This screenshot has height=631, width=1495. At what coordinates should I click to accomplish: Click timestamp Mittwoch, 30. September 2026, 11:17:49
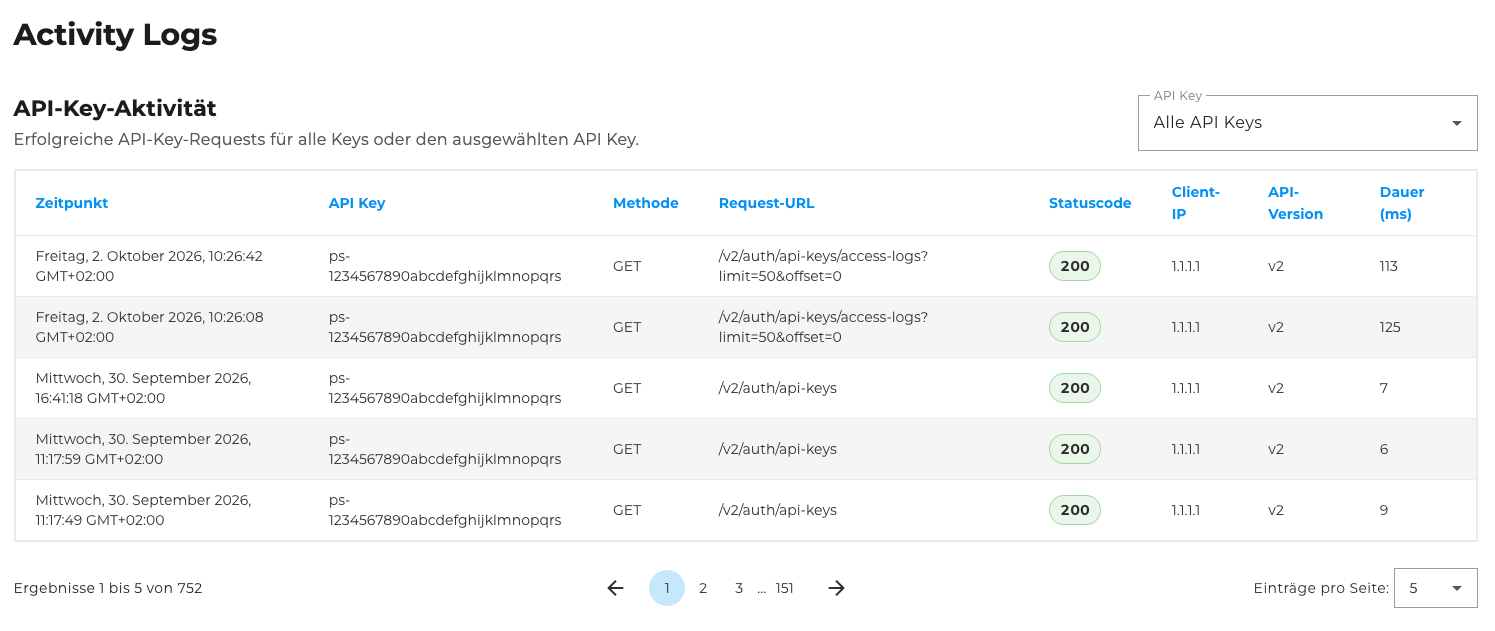[143, 510]
